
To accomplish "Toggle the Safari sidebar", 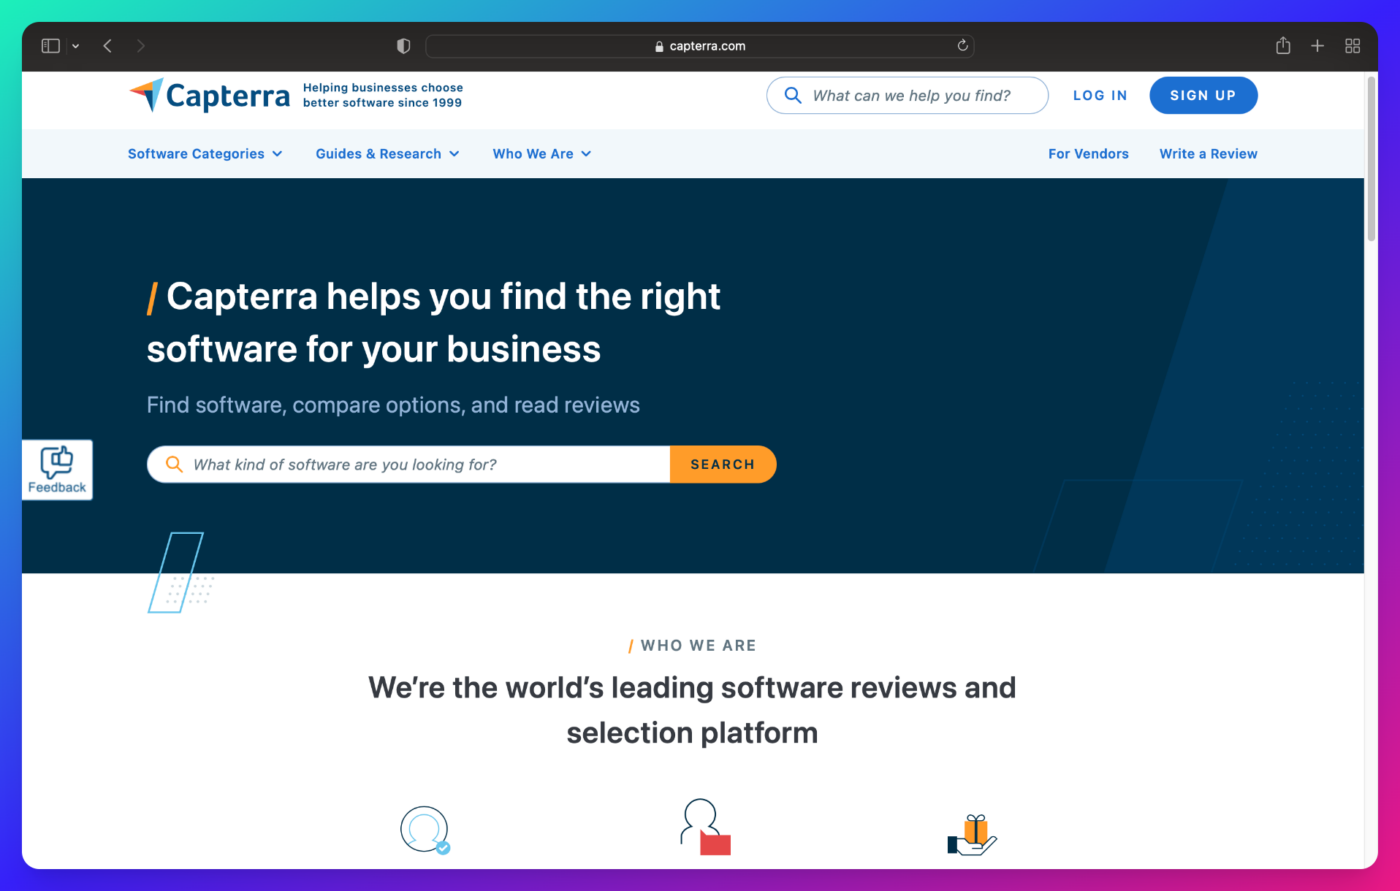I will (x=49, y=45).
